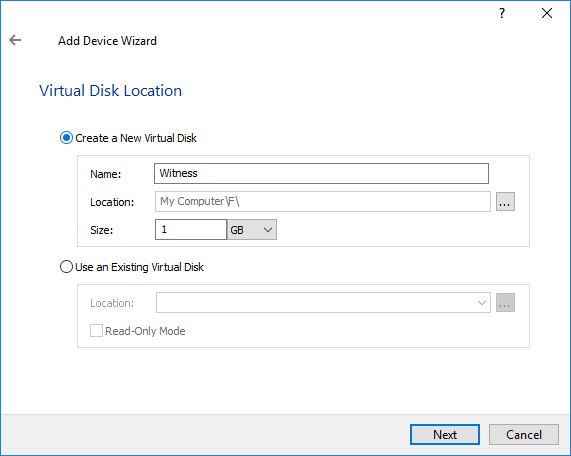Browse for an existing virtual disk file
The height and width of the screenshot is (456, 571).
[505, 302]
